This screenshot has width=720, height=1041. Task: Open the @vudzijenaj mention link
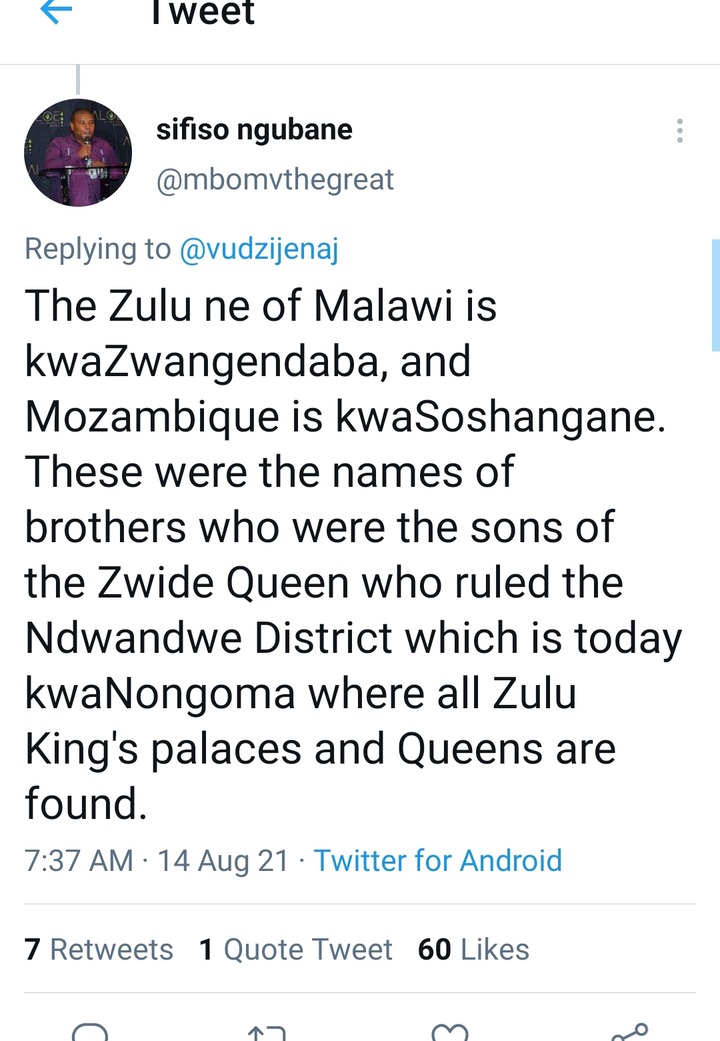click(x=259, y=250)
